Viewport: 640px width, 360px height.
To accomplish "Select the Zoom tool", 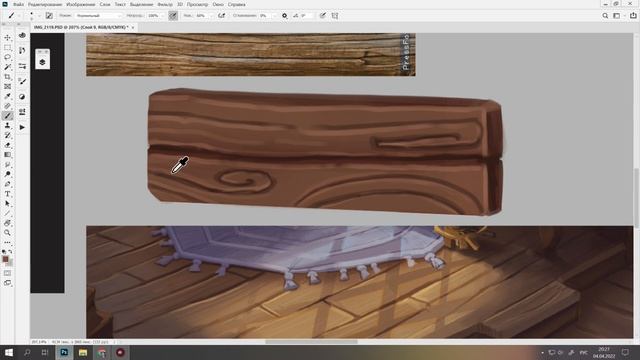I will click(x=7, y=233).
